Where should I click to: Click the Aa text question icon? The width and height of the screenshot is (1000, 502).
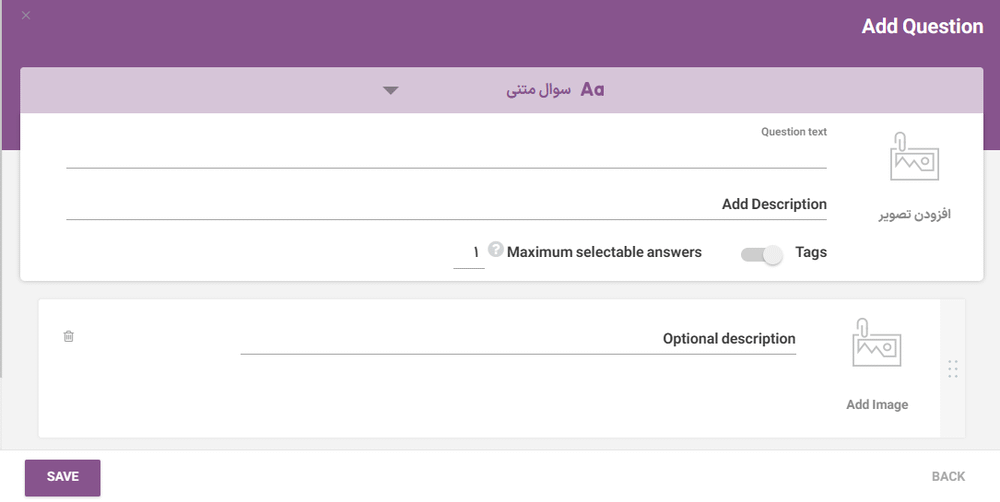[x=592, y=90]
